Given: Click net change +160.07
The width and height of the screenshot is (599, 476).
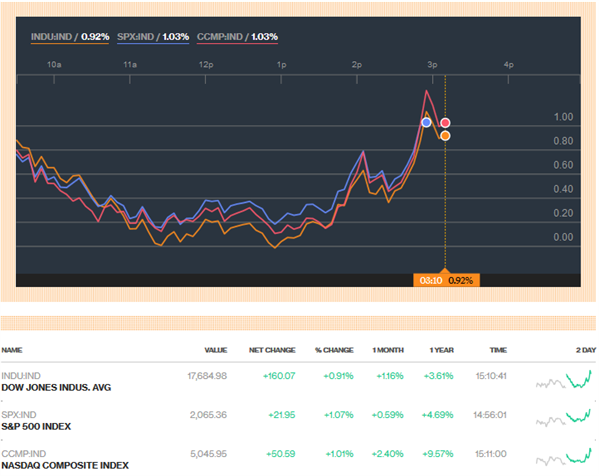Looking at the screenshot, I should [279, 376].
